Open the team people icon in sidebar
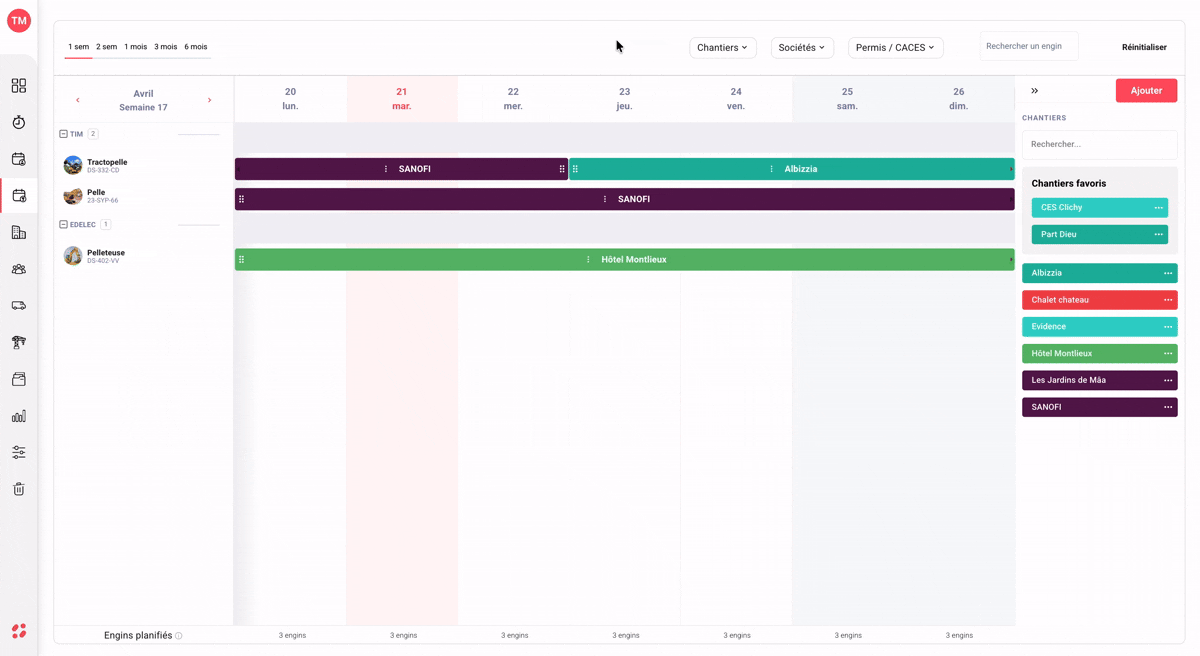1200x656 pixels. click(19, 269)
